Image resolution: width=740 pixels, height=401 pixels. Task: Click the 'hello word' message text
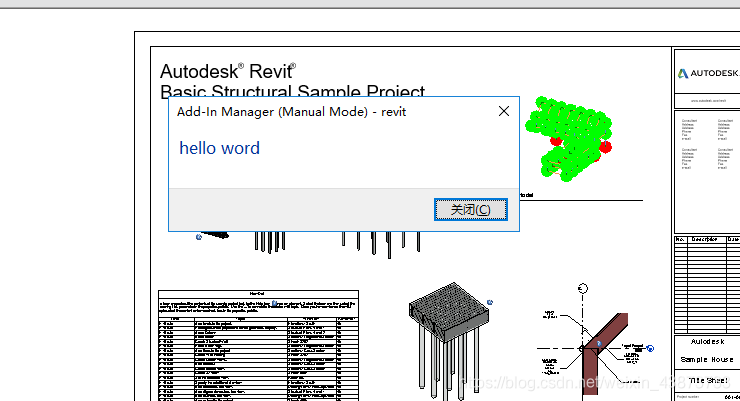pos(219,148)
